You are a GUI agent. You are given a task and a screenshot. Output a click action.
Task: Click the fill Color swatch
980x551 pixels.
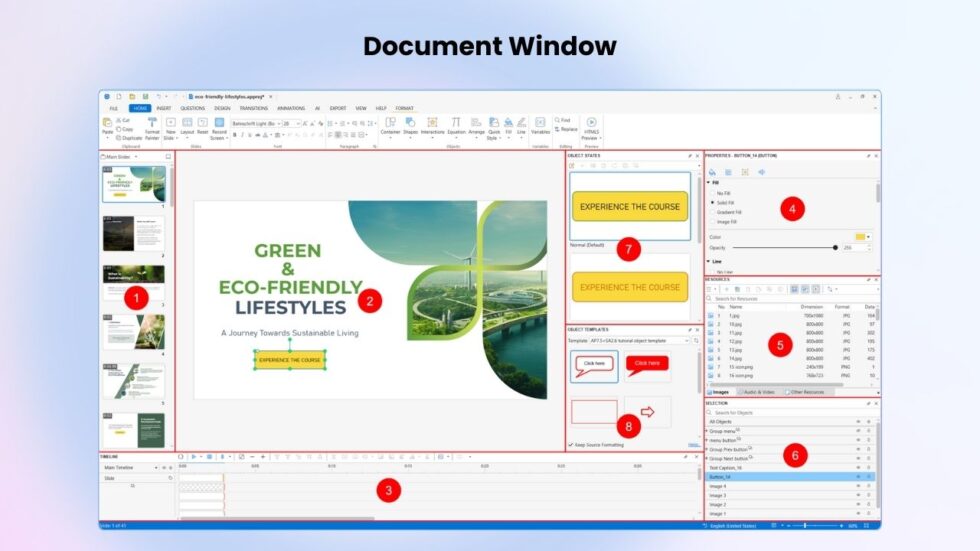click(860, 237)
